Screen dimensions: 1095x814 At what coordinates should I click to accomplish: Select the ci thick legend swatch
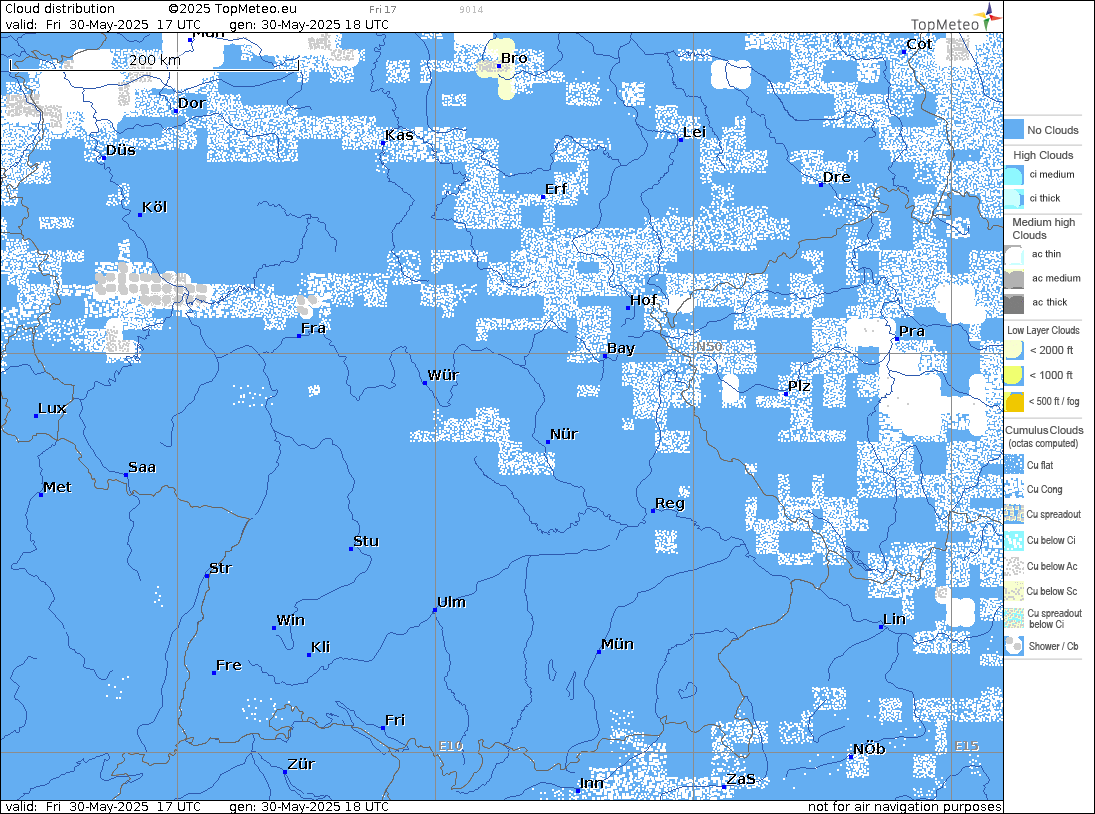tap(1014, 198)
